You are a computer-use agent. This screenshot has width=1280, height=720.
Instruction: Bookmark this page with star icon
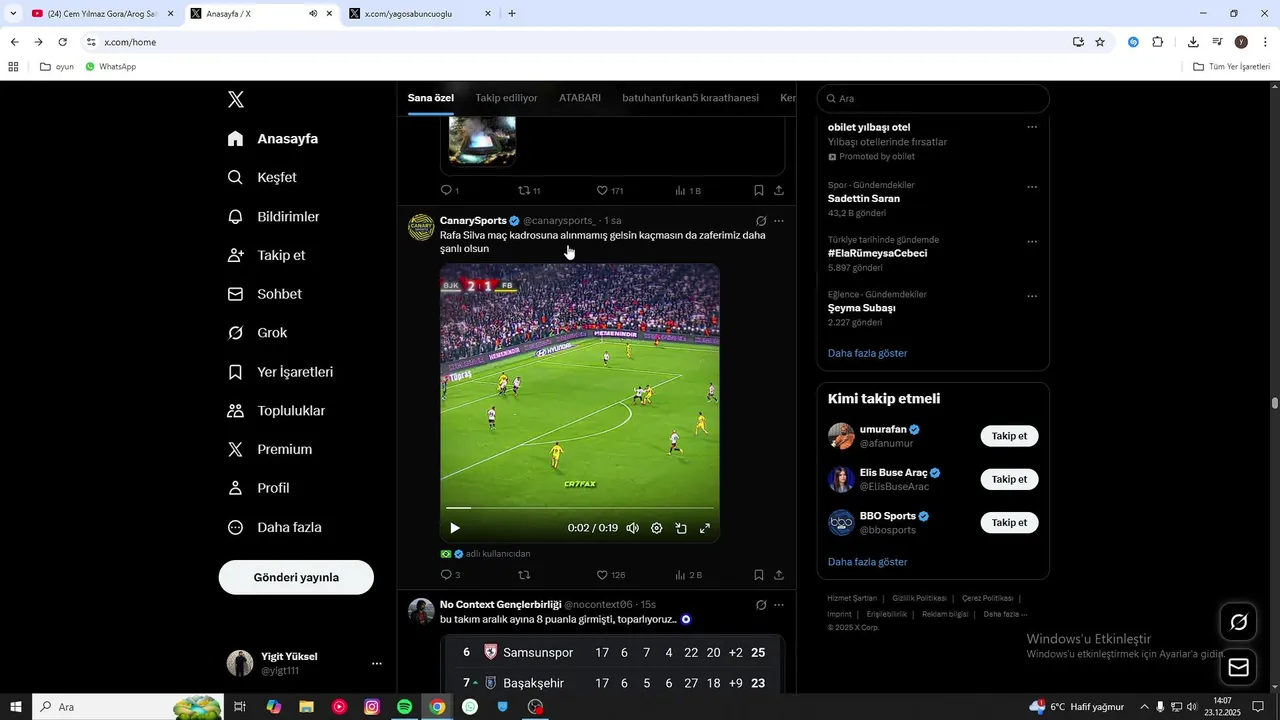click(x=1100, y=42)
